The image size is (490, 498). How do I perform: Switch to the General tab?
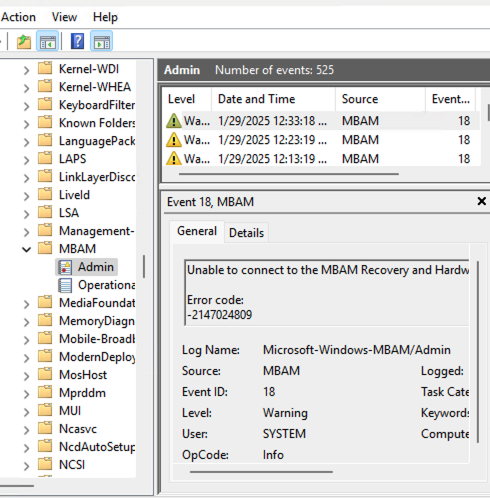[197, 231]
